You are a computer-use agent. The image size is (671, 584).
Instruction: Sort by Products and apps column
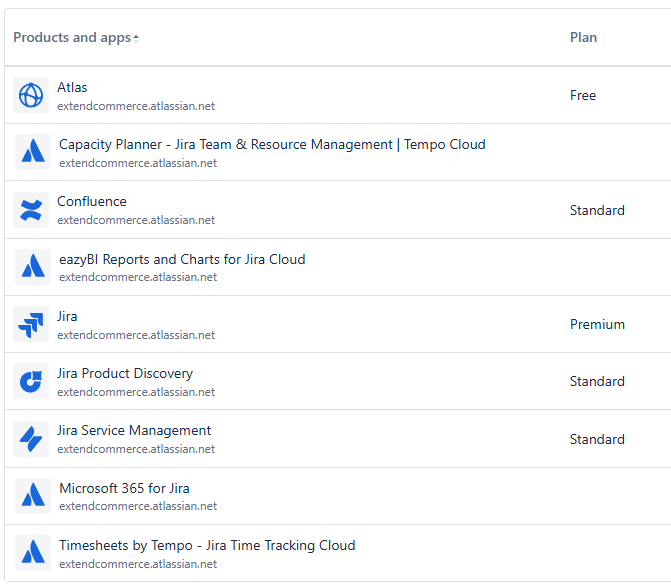[71, 38]
